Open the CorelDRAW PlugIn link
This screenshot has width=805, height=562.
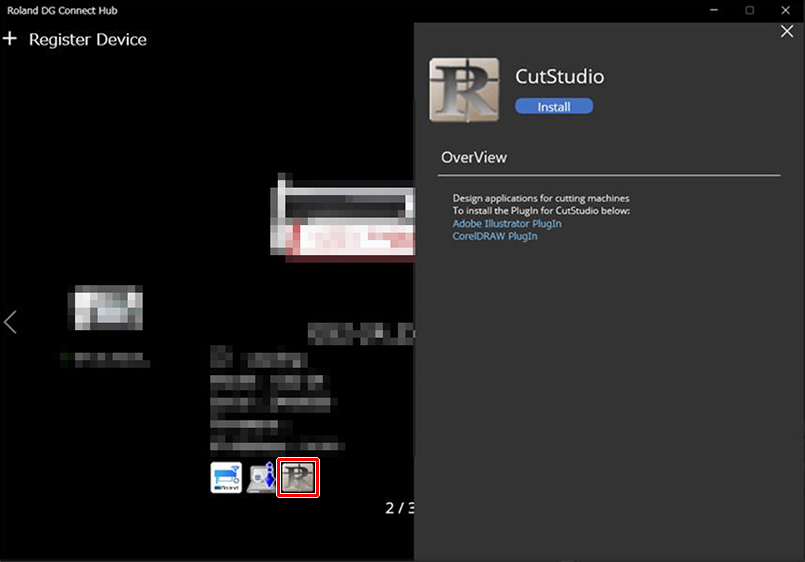coord(495,237)
